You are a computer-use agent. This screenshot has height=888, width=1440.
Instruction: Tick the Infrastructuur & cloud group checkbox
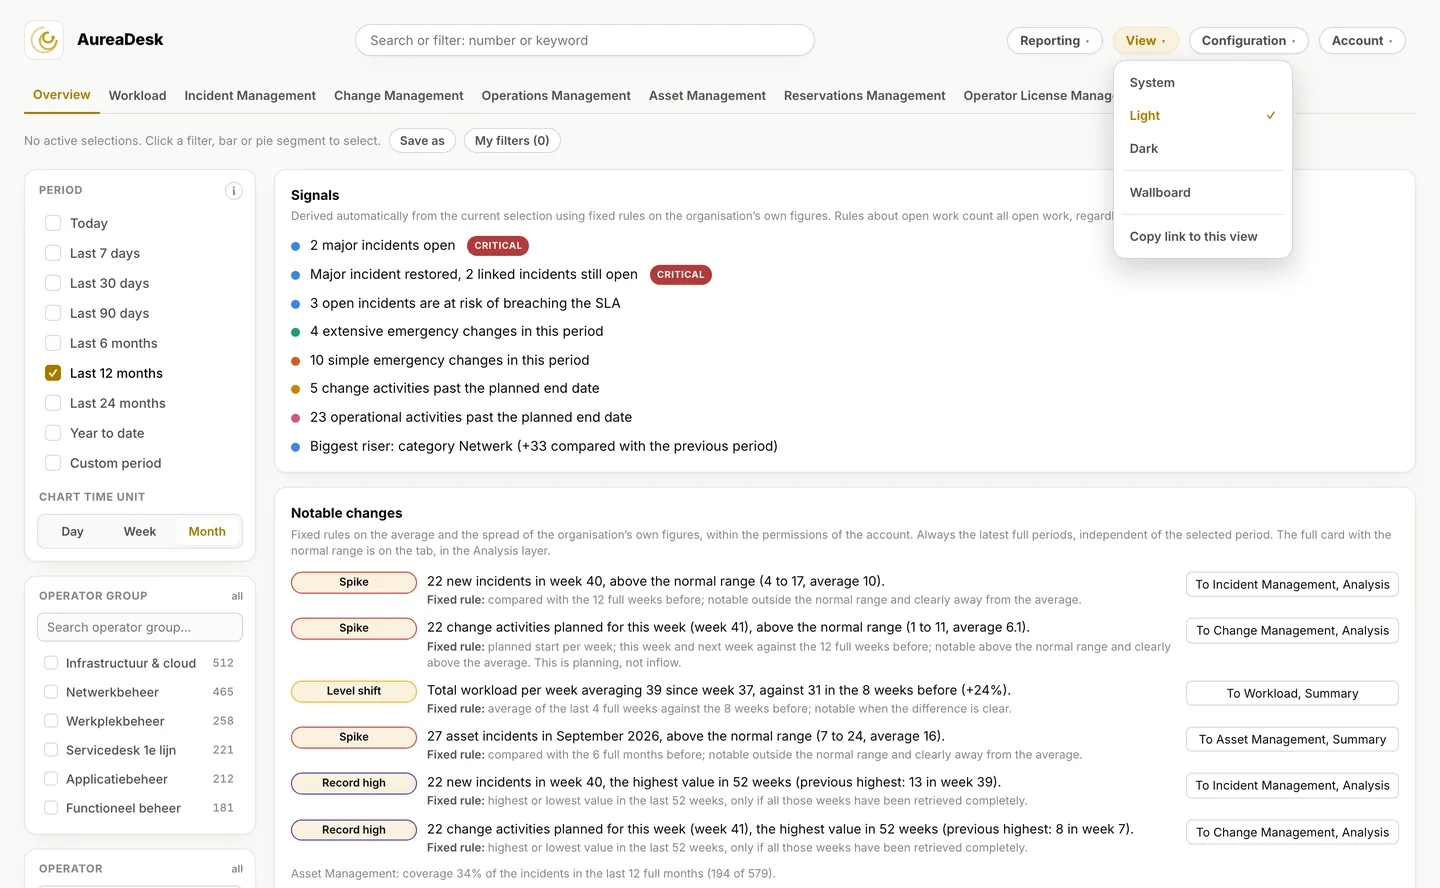(51, 663)
